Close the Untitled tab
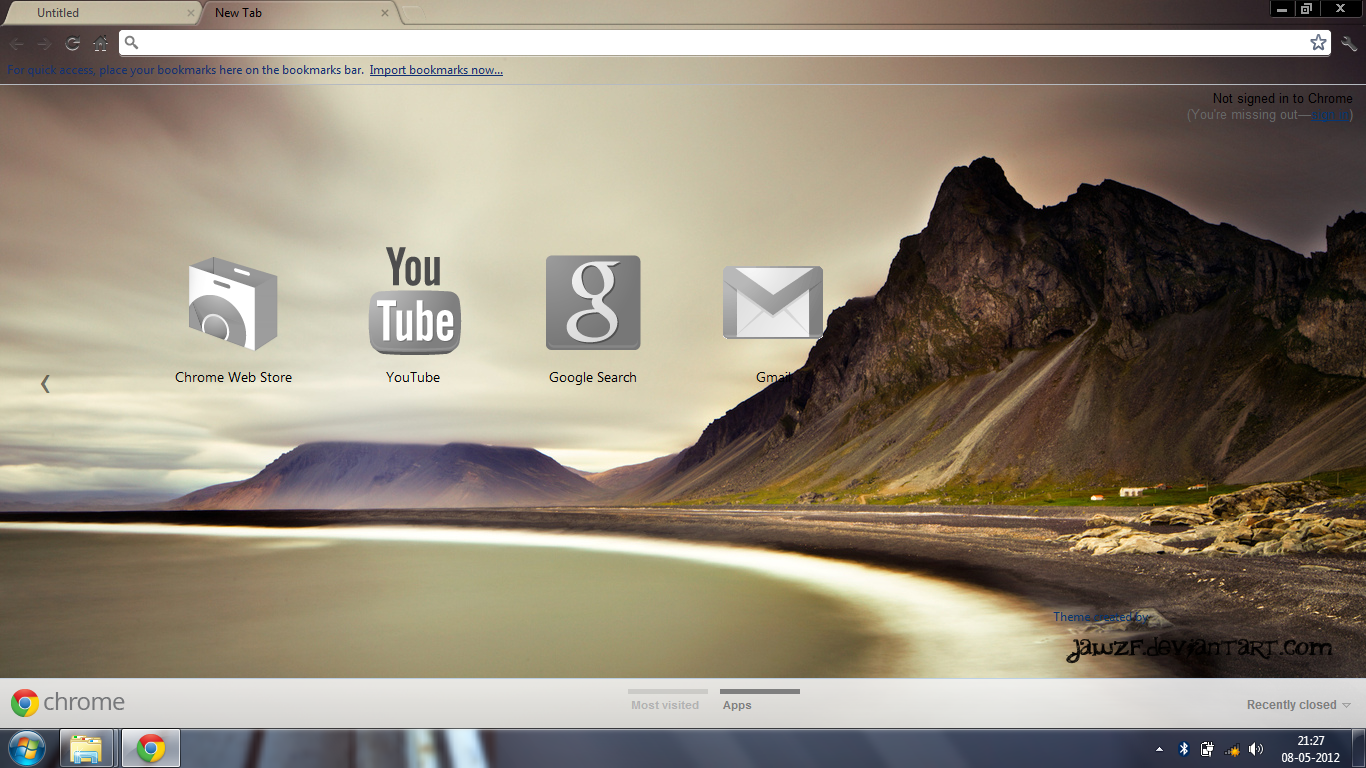Image resolution: width=1366 pixels, height=768 pixels. click(x=190, y=13)
